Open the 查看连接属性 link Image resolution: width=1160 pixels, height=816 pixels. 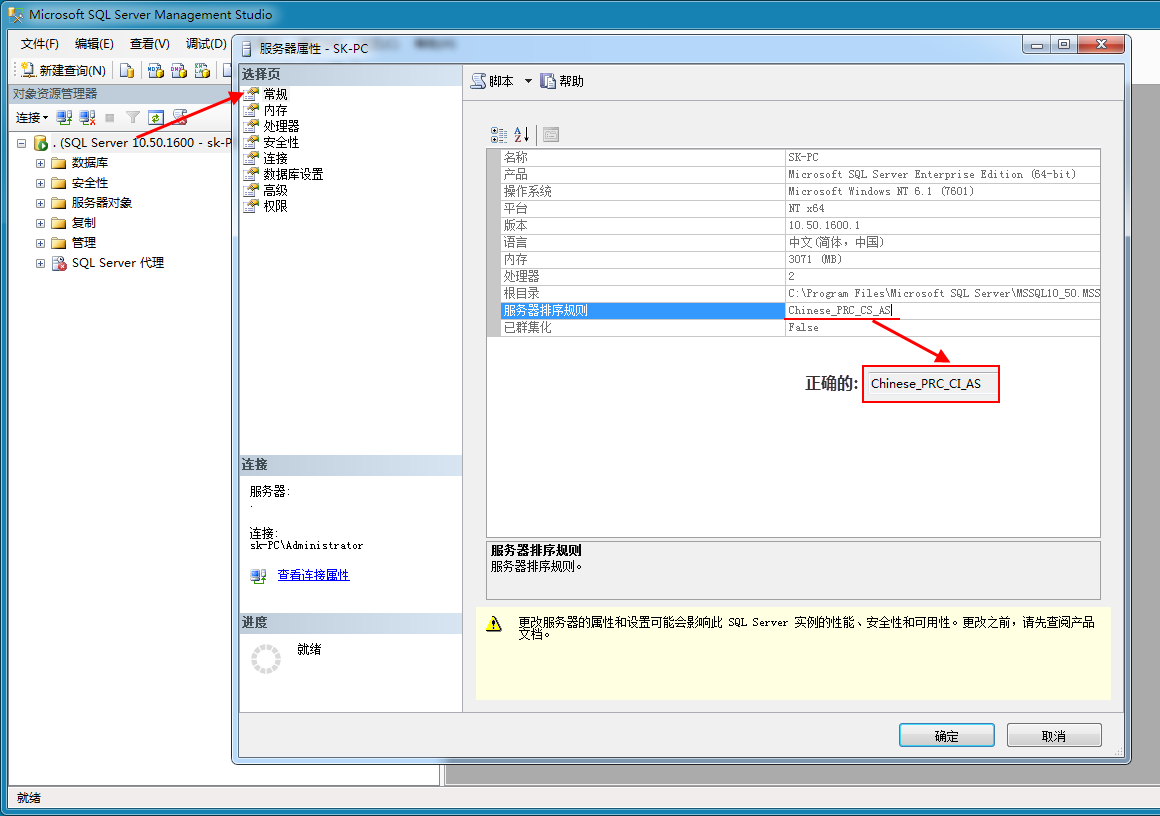pyautogui.click(x=313, y=575)
